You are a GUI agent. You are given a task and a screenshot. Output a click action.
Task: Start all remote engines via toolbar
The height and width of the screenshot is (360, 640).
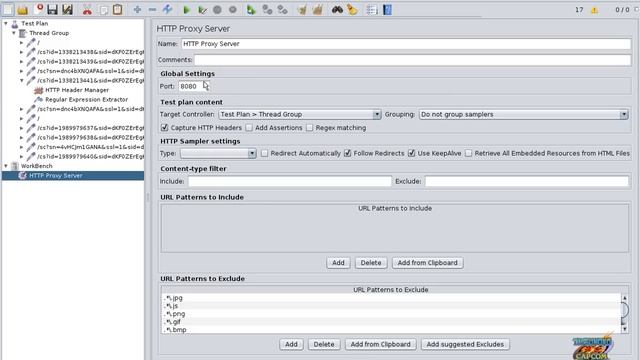pyautogui.click(x=251, y=10)
